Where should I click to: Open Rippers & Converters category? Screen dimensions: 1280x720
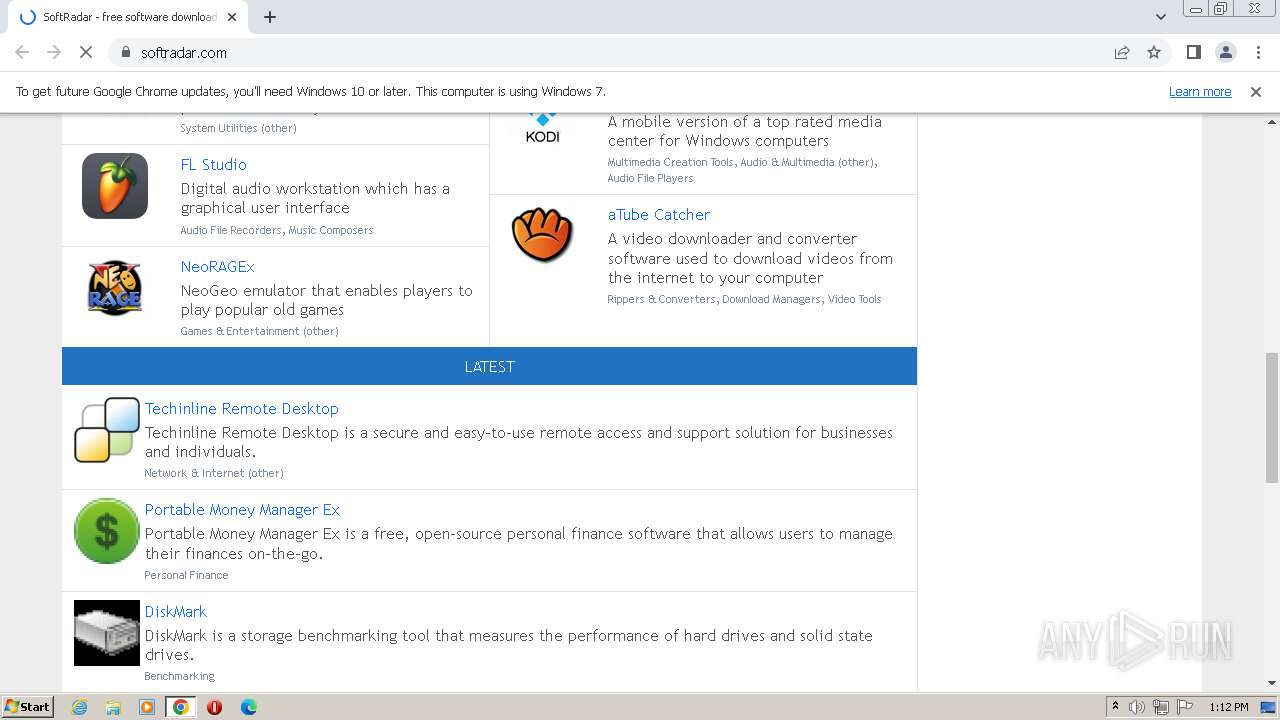coord(661,299)
